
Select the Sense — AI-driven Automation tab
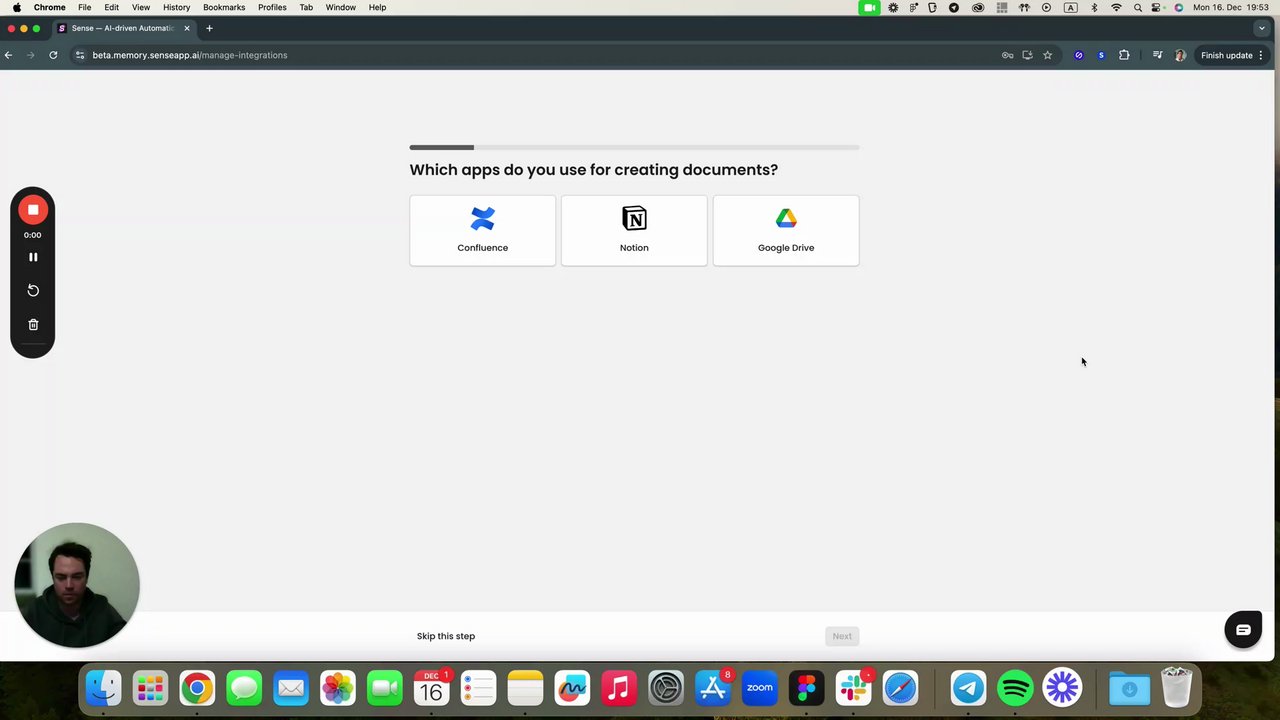(123, 28)
